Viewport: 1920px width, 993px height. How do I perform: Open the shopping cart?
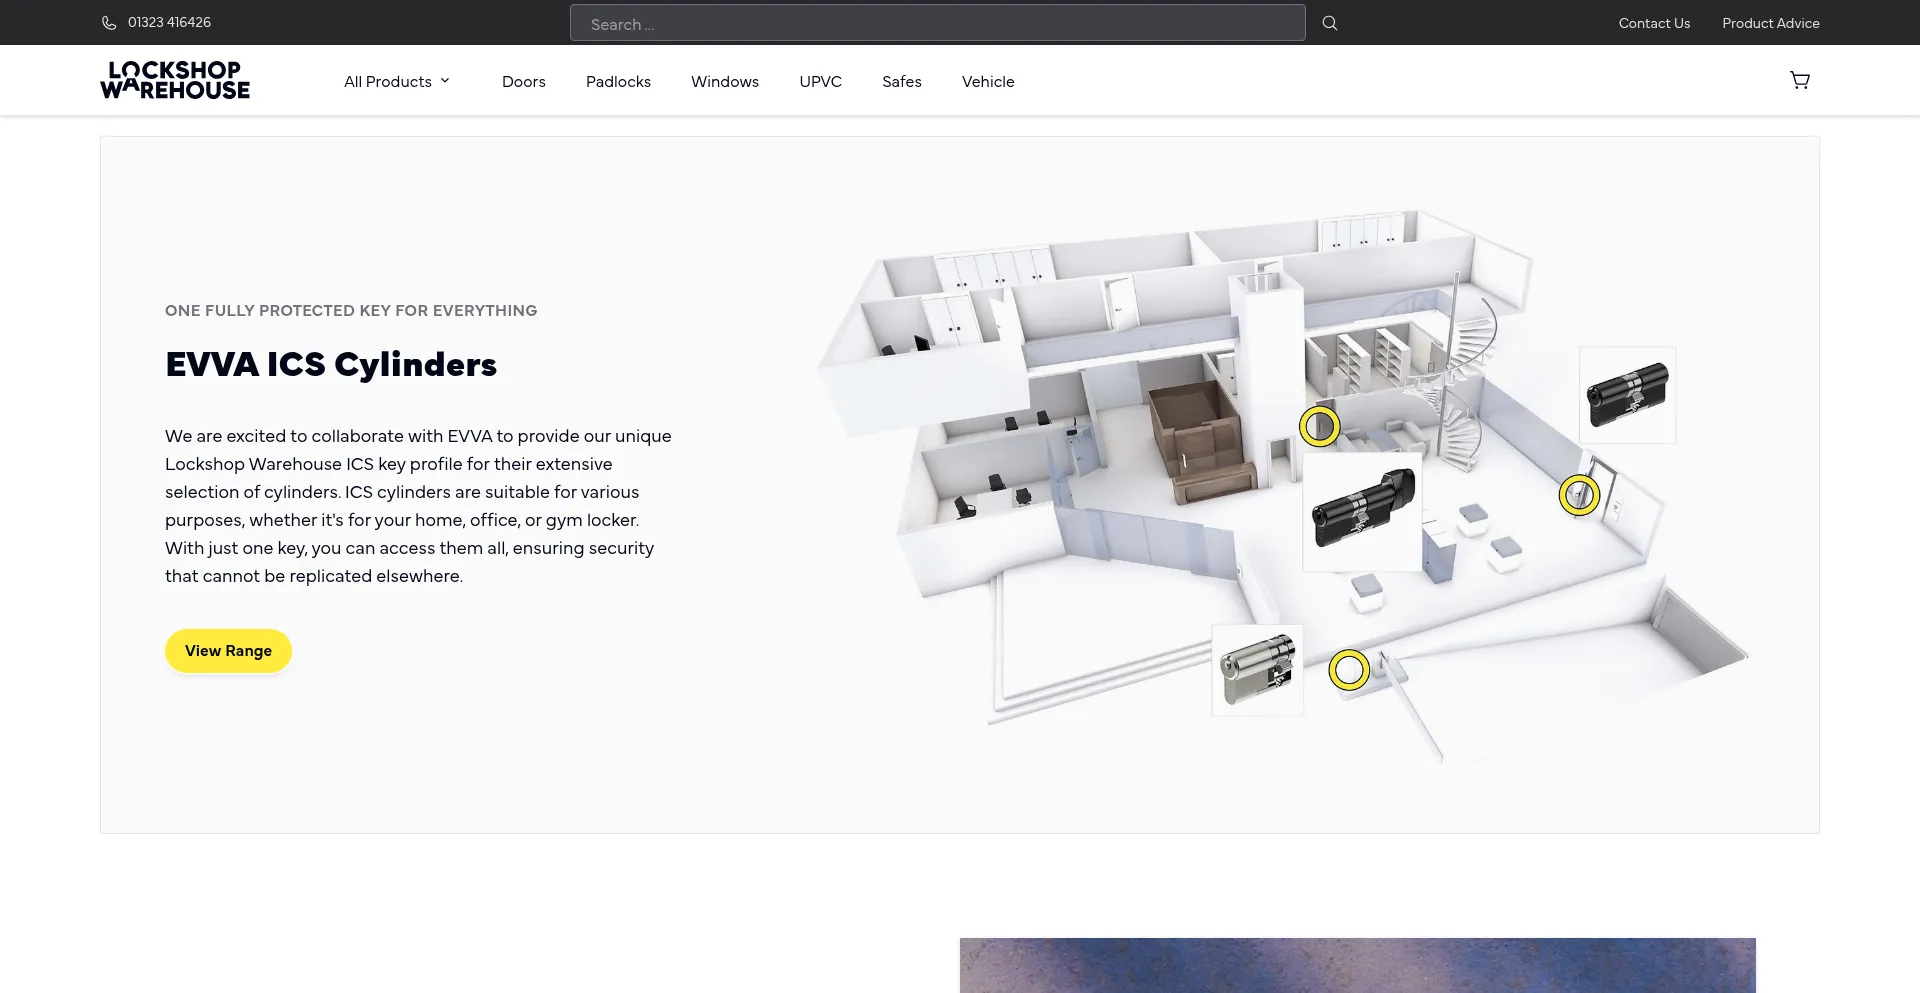click(1799, 81)
